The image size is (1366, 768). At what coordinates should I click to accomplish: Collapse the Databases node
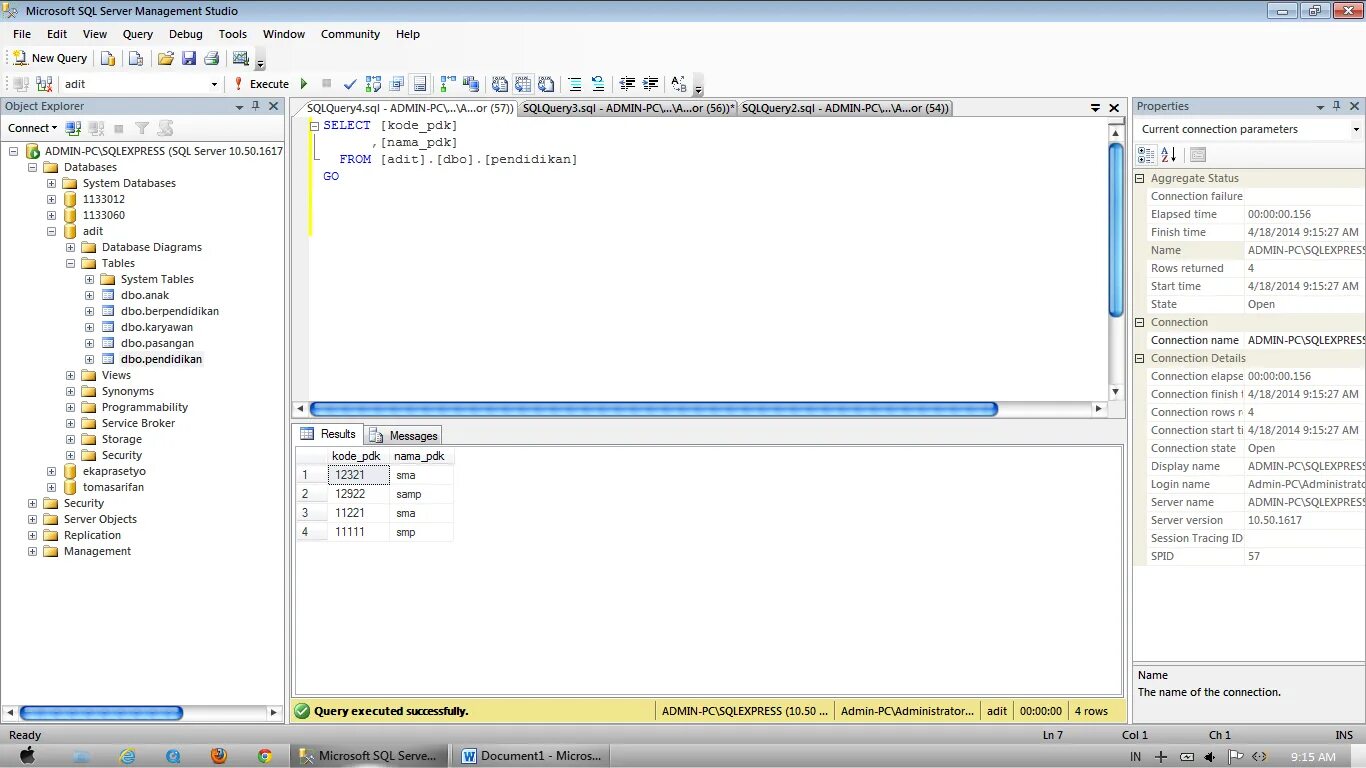(x=32, y=167)
